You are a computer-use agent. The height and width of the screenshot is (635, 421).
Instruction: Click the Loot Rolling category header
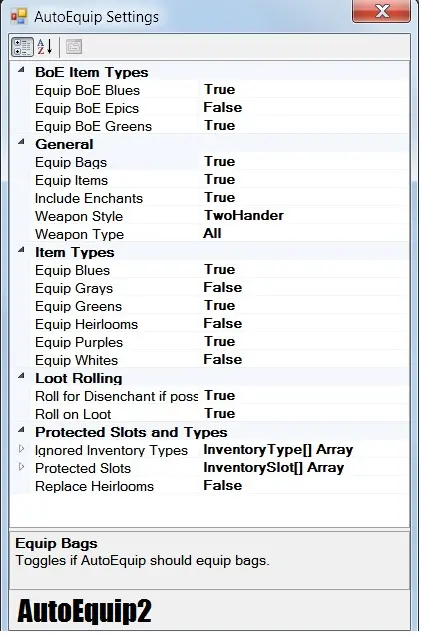click(x=79, y=378)
